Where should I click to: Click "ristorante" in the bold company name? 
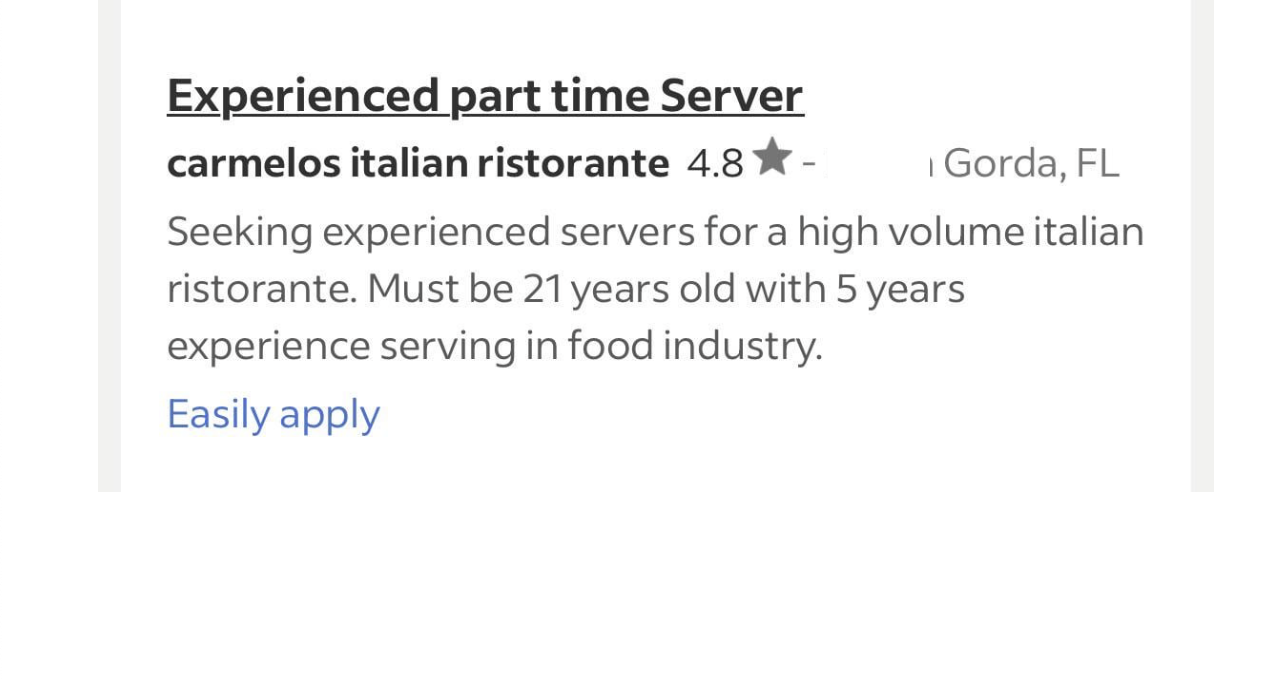(x=573, y=163)
